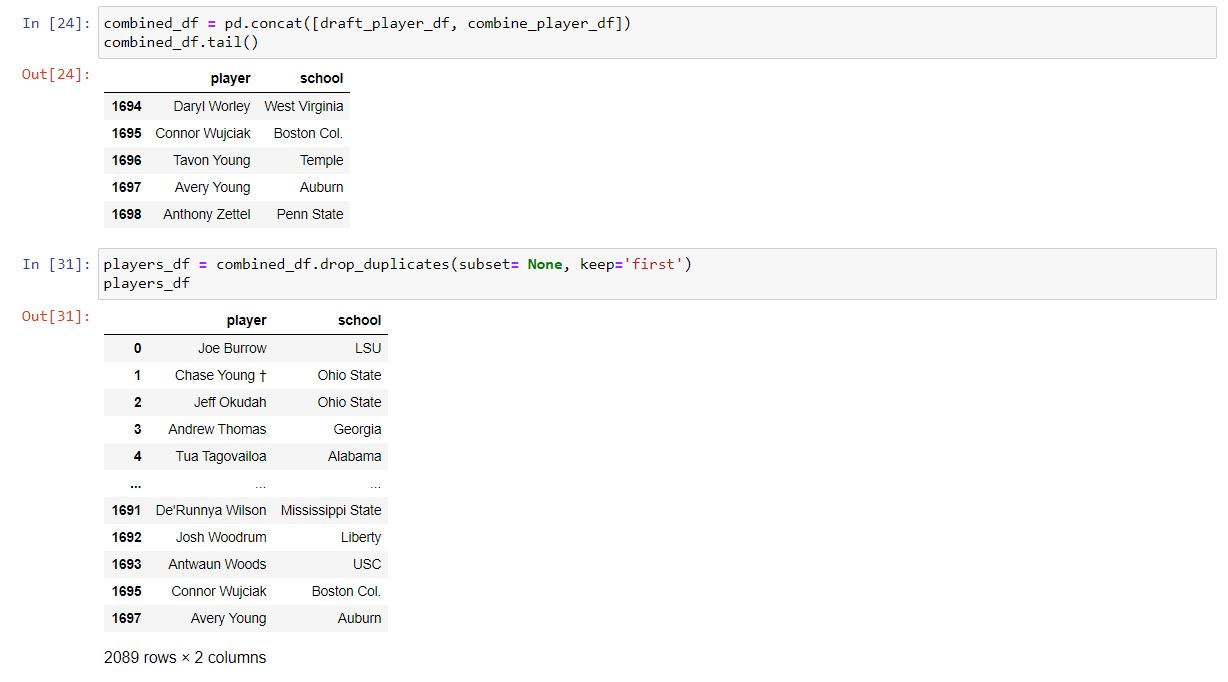Select the 'Chase Young †' cell

click(221, 375)
